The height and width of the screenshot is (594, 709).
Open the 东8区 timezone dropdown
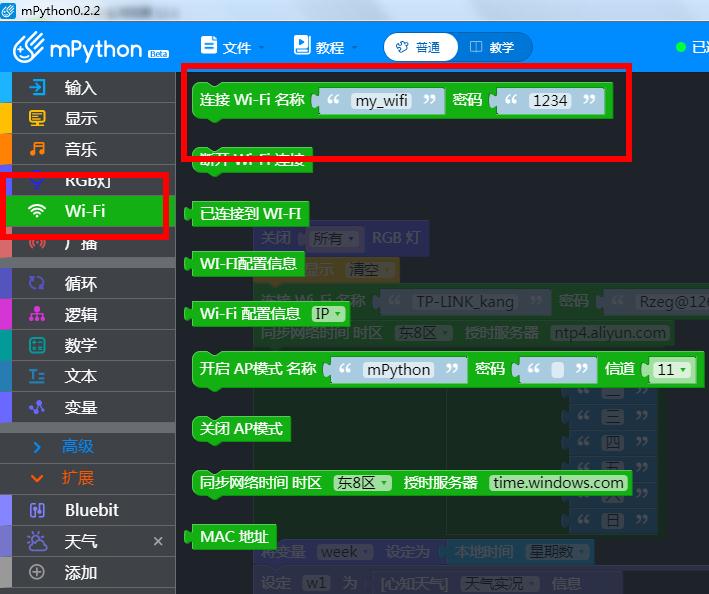tap(362, 483)
